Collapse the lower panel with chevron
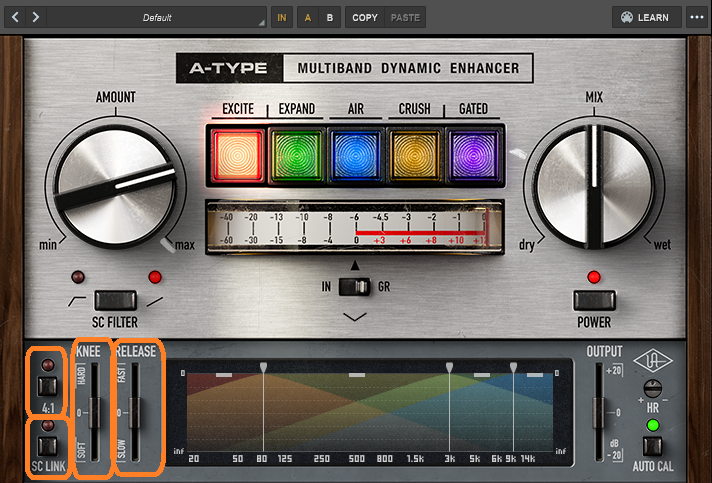 tap(355, 317)
